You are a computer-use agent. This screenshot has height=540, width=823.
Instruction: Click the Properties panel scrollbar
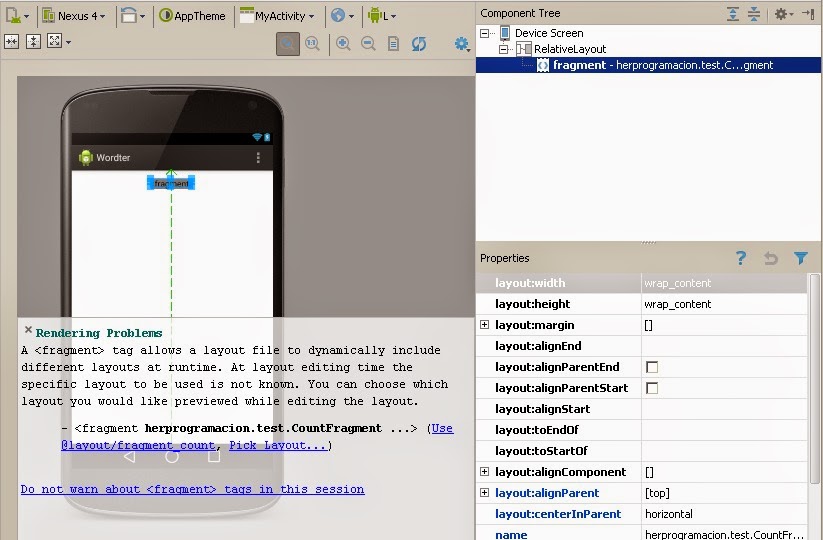[x=814, y=378]
